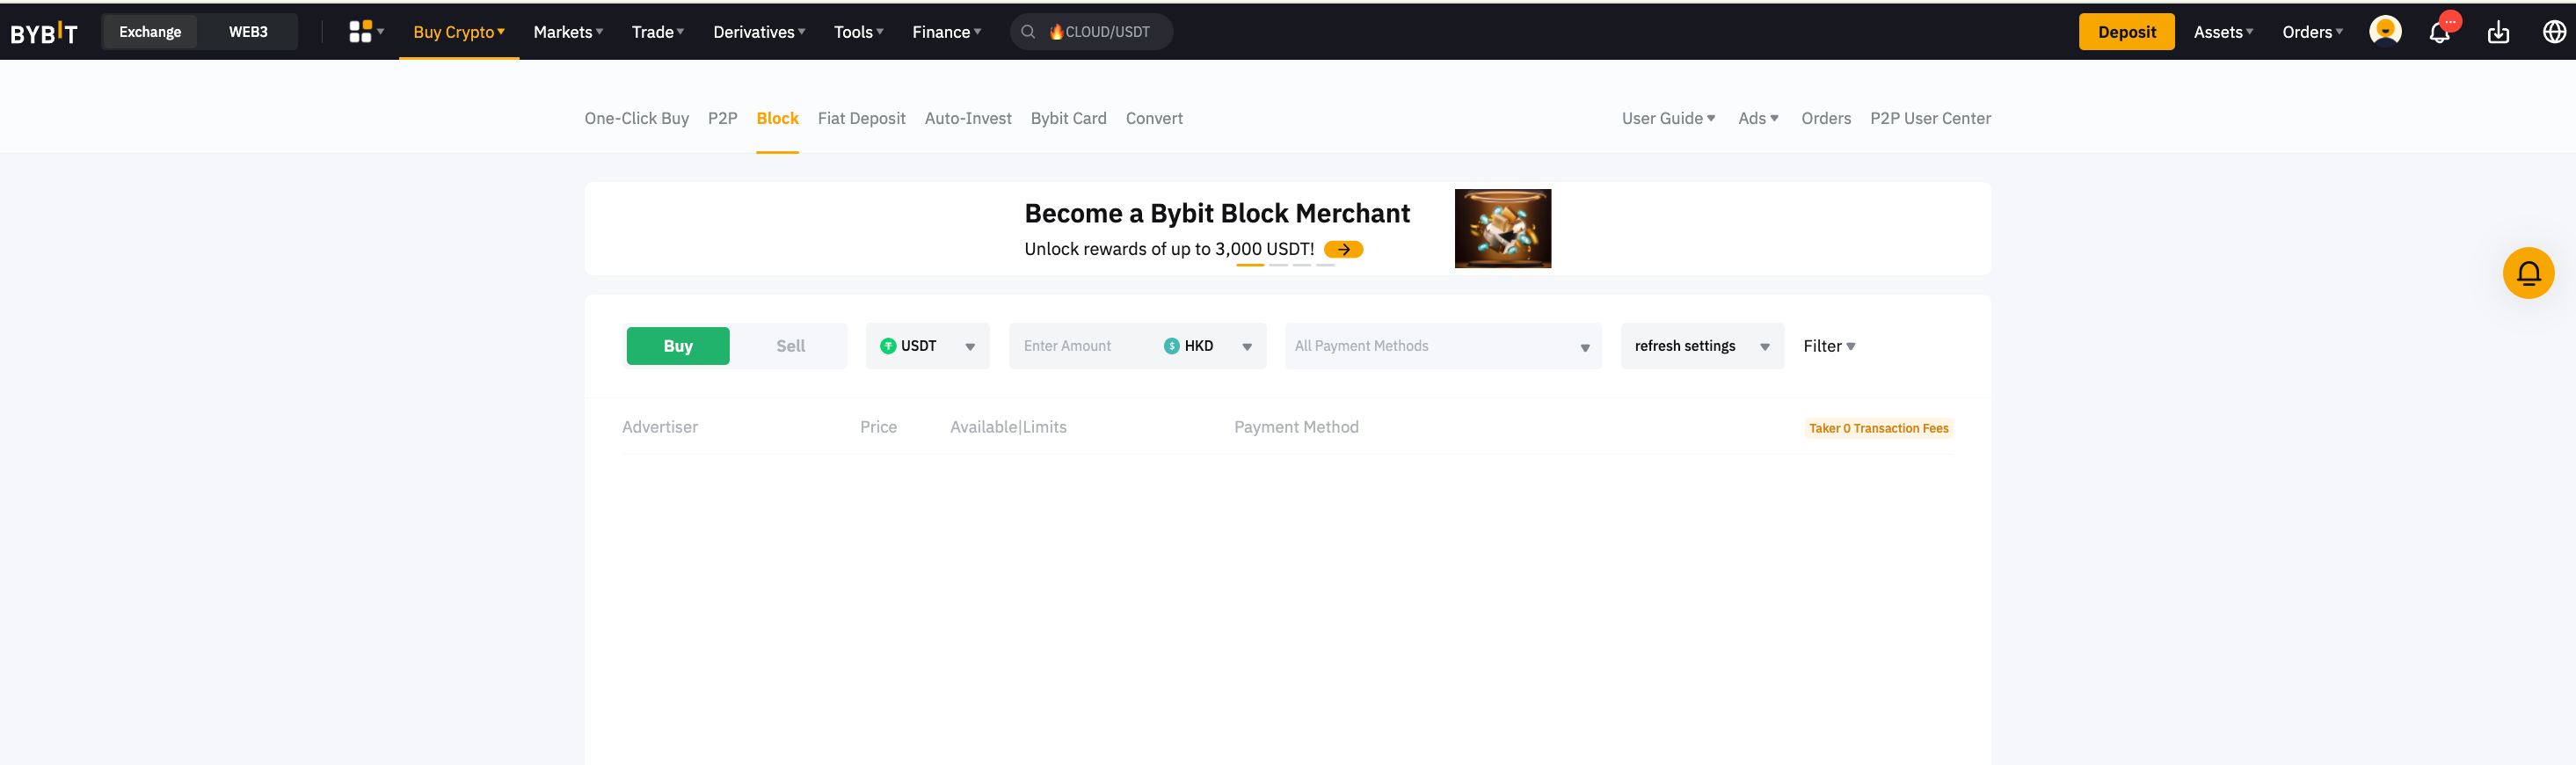2576x765 pixels.
Task: Select the Buy toggle
Action: [677, 346]
